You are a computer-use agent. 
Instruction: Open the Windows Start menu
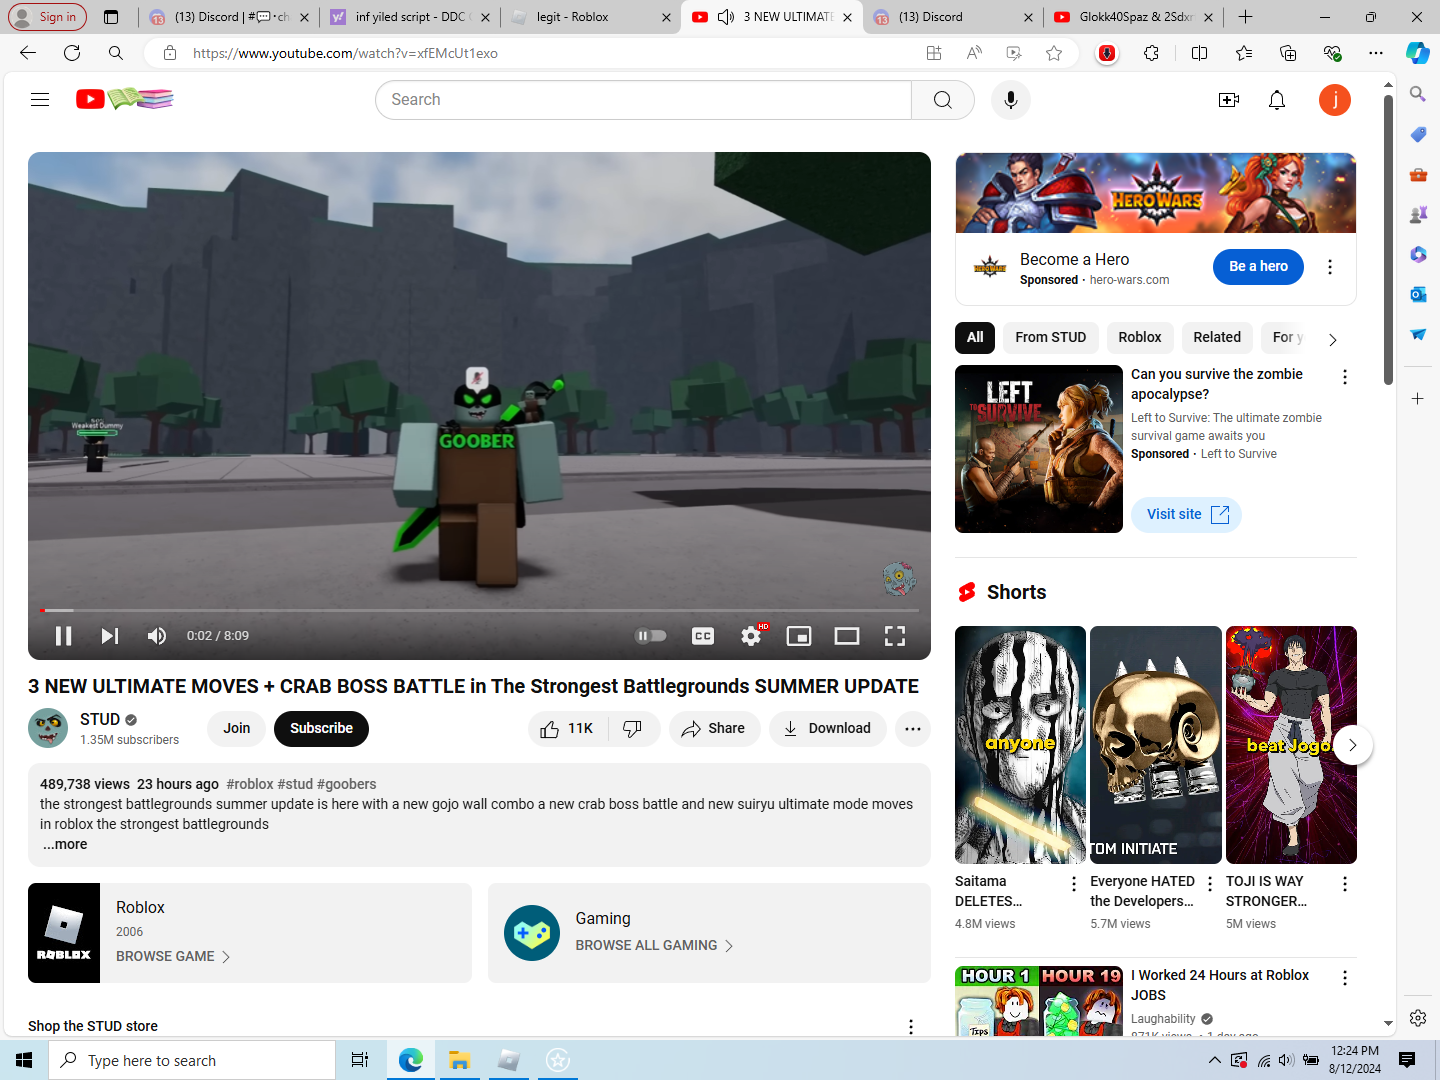click(24, 1060)
